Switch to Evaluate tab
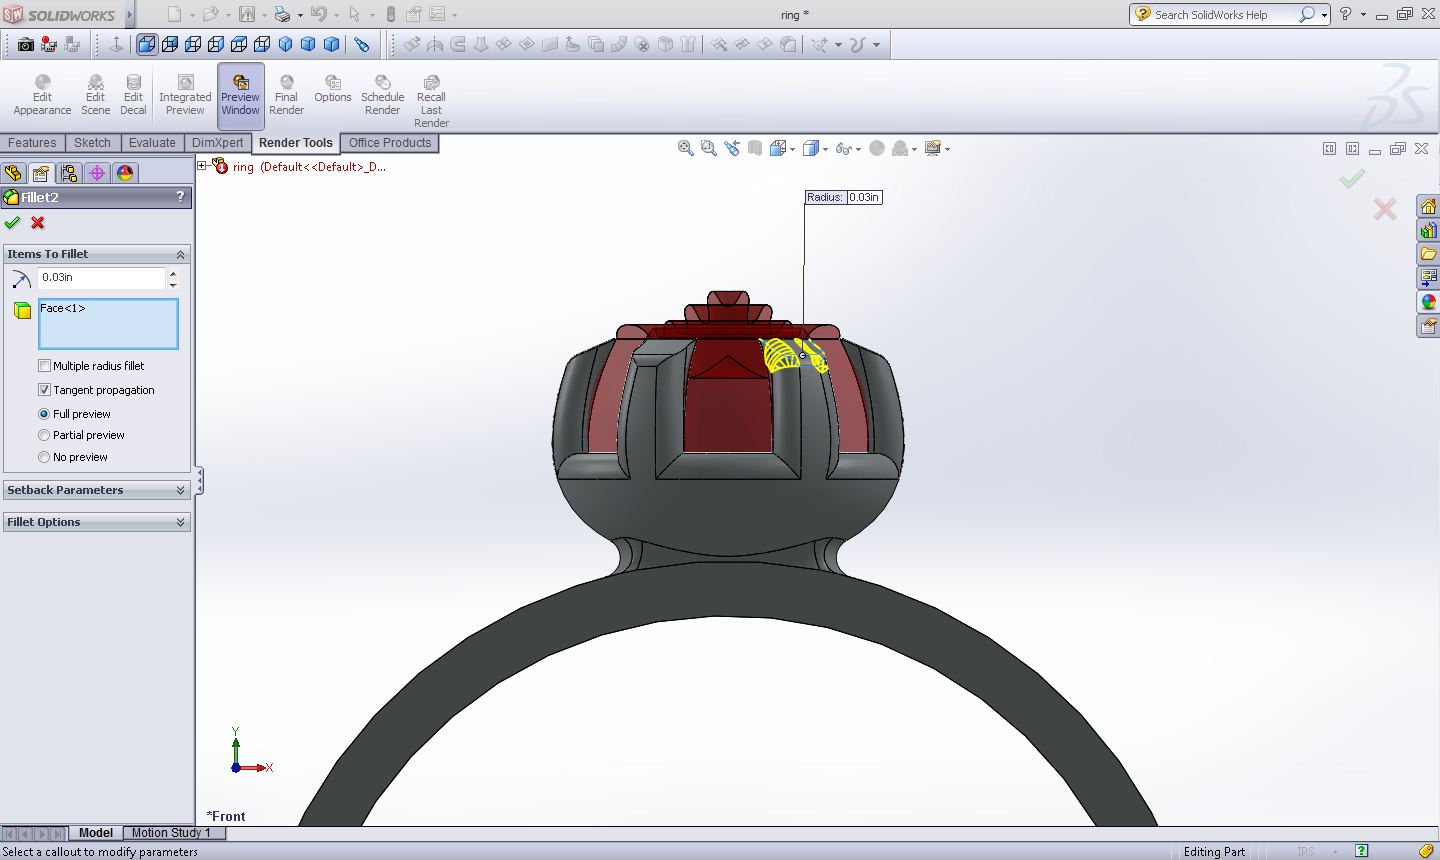Screen dimensions: 1440x860 coord(152,143)
